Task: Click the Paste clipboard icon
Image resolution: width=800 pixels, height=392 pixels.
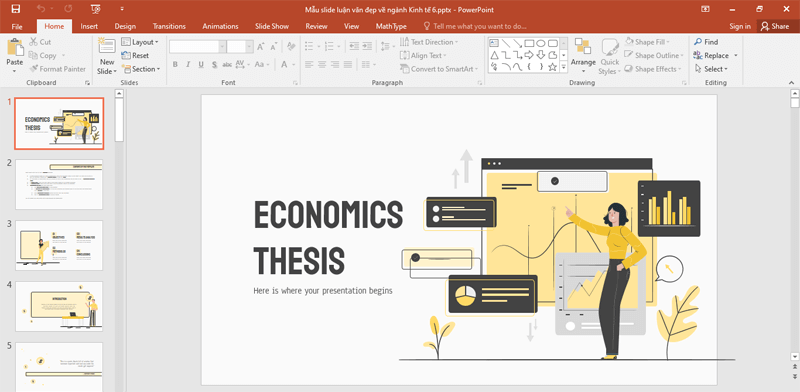Action: [15, 47]
